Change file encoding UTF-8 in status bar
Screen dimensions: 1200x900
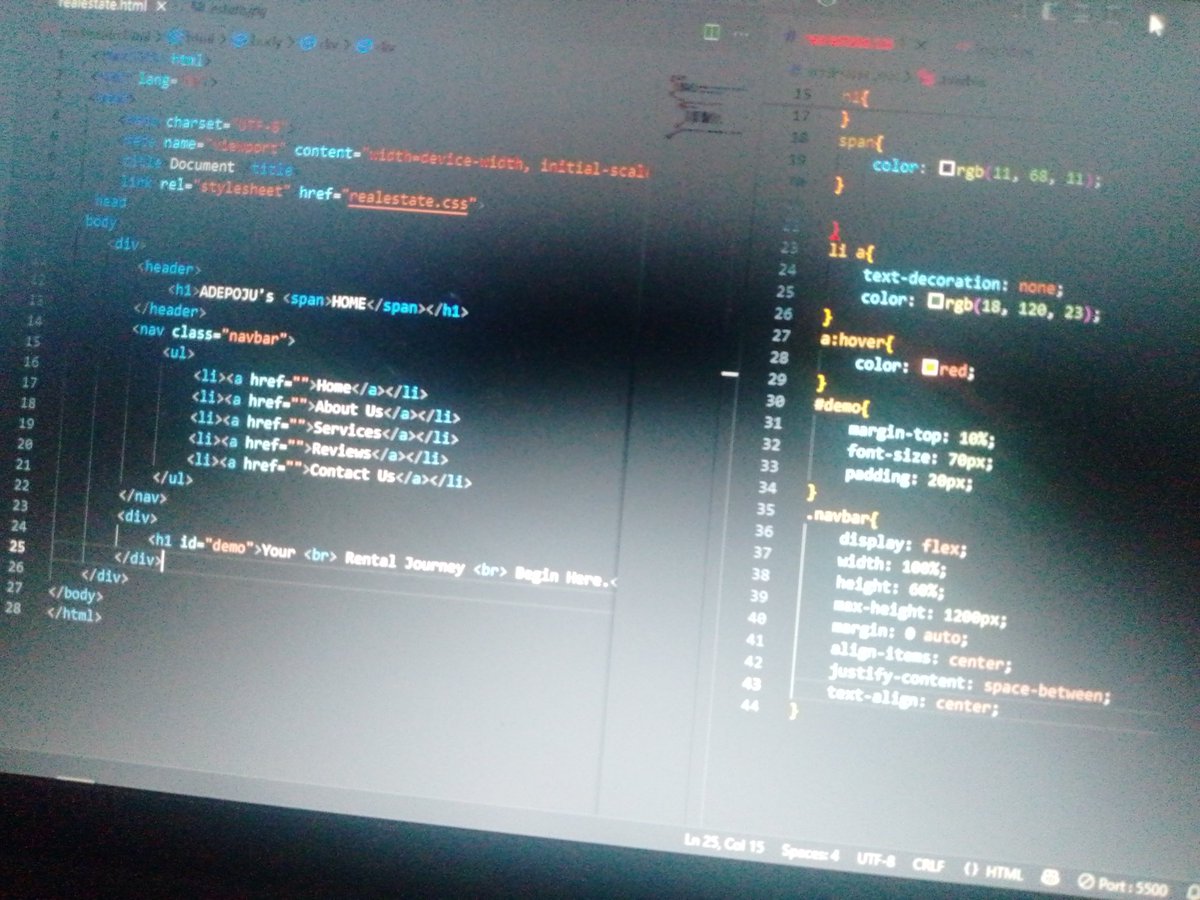click(876, 861)
